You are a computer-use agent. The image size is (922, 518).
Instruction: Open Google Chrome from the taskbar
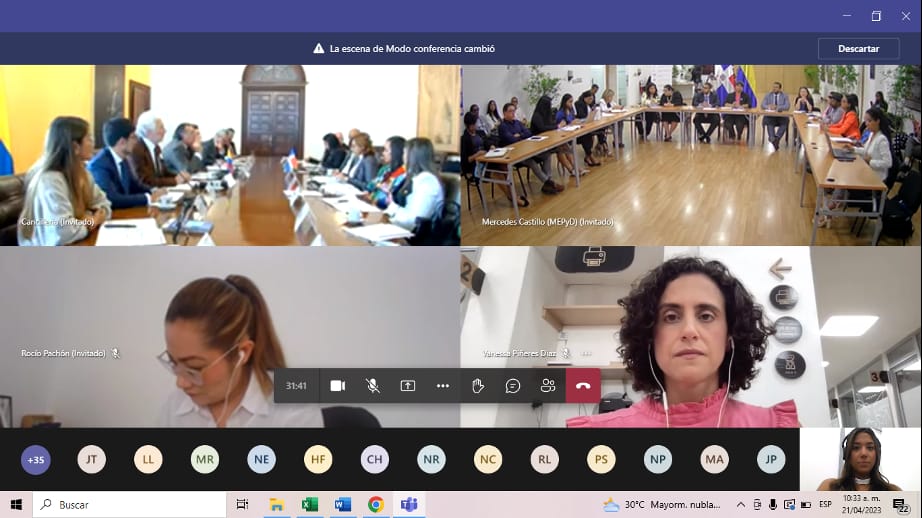[376, 505]
